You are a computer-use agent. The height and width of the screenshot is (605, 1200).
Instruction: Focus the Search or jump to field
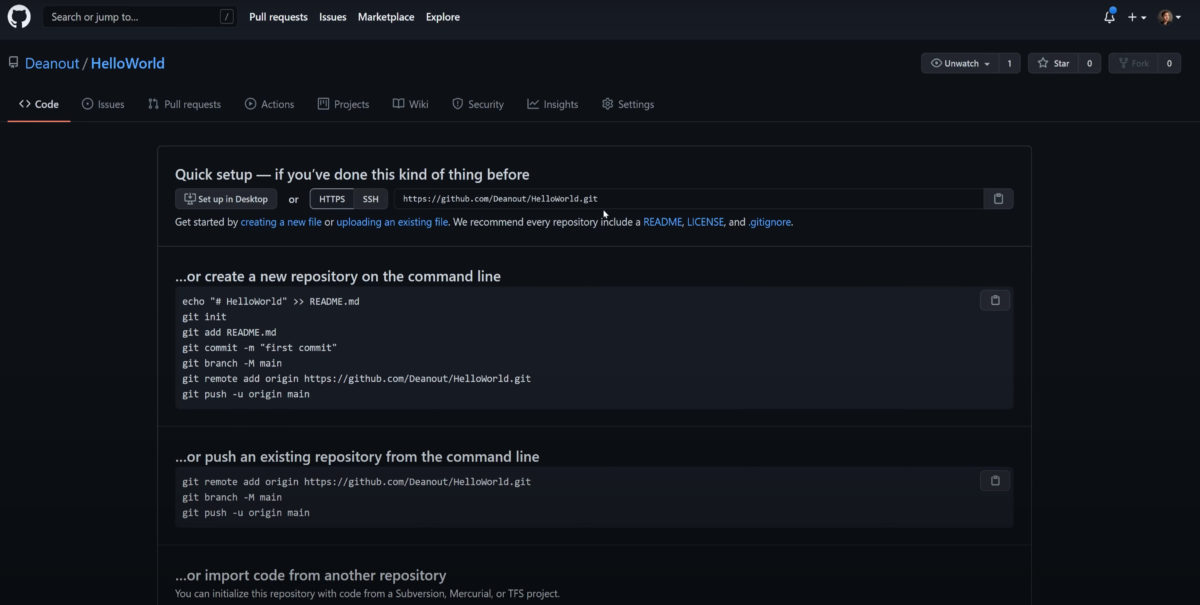point(130,17)
